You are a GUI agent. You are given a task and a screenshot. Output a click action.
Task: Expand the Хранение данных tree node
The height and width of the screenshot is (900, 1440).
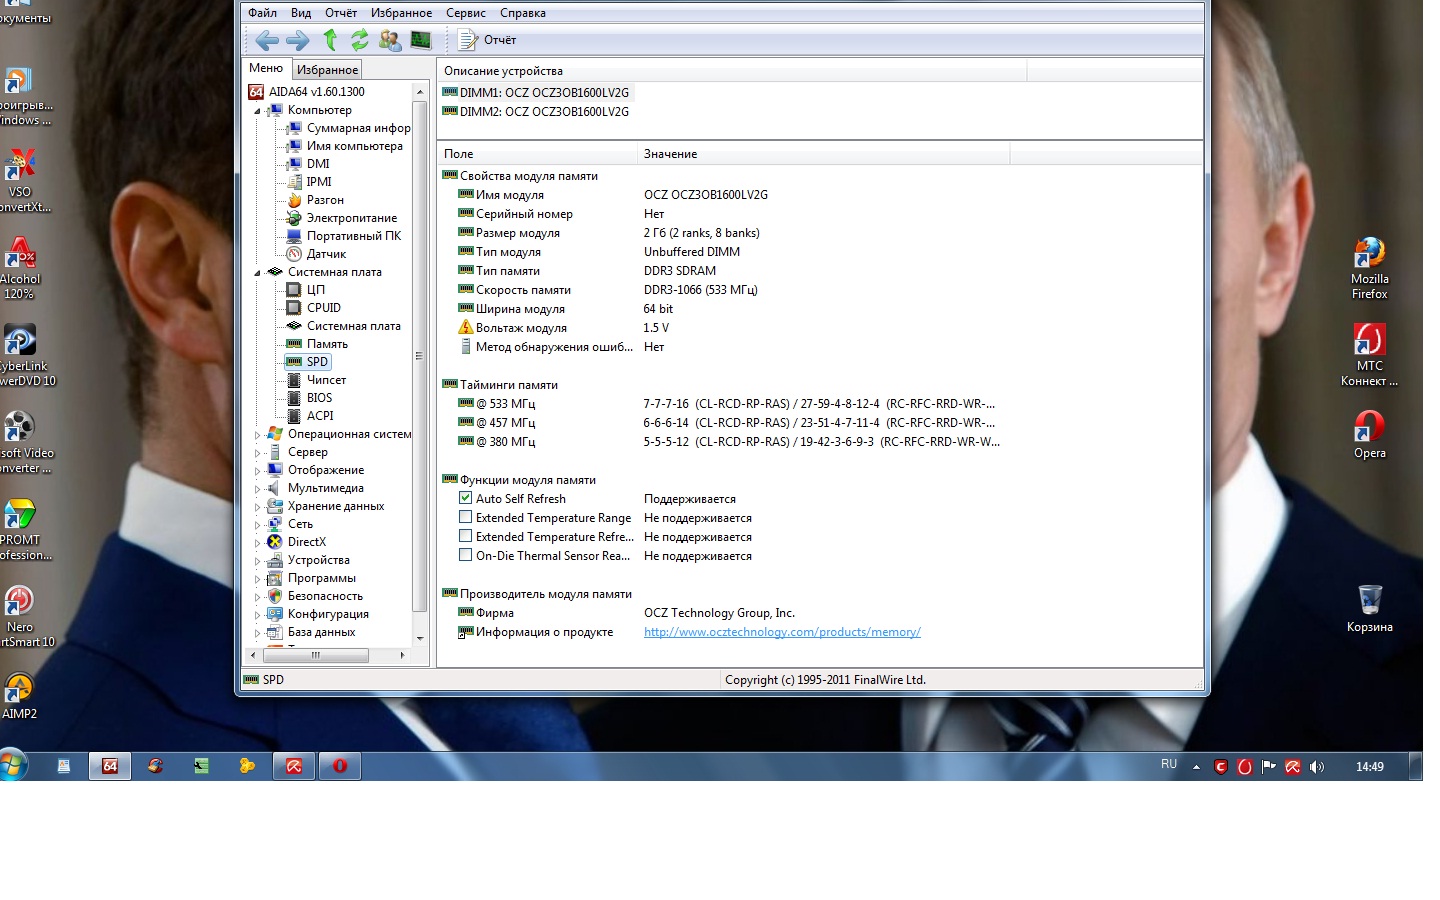257,507
